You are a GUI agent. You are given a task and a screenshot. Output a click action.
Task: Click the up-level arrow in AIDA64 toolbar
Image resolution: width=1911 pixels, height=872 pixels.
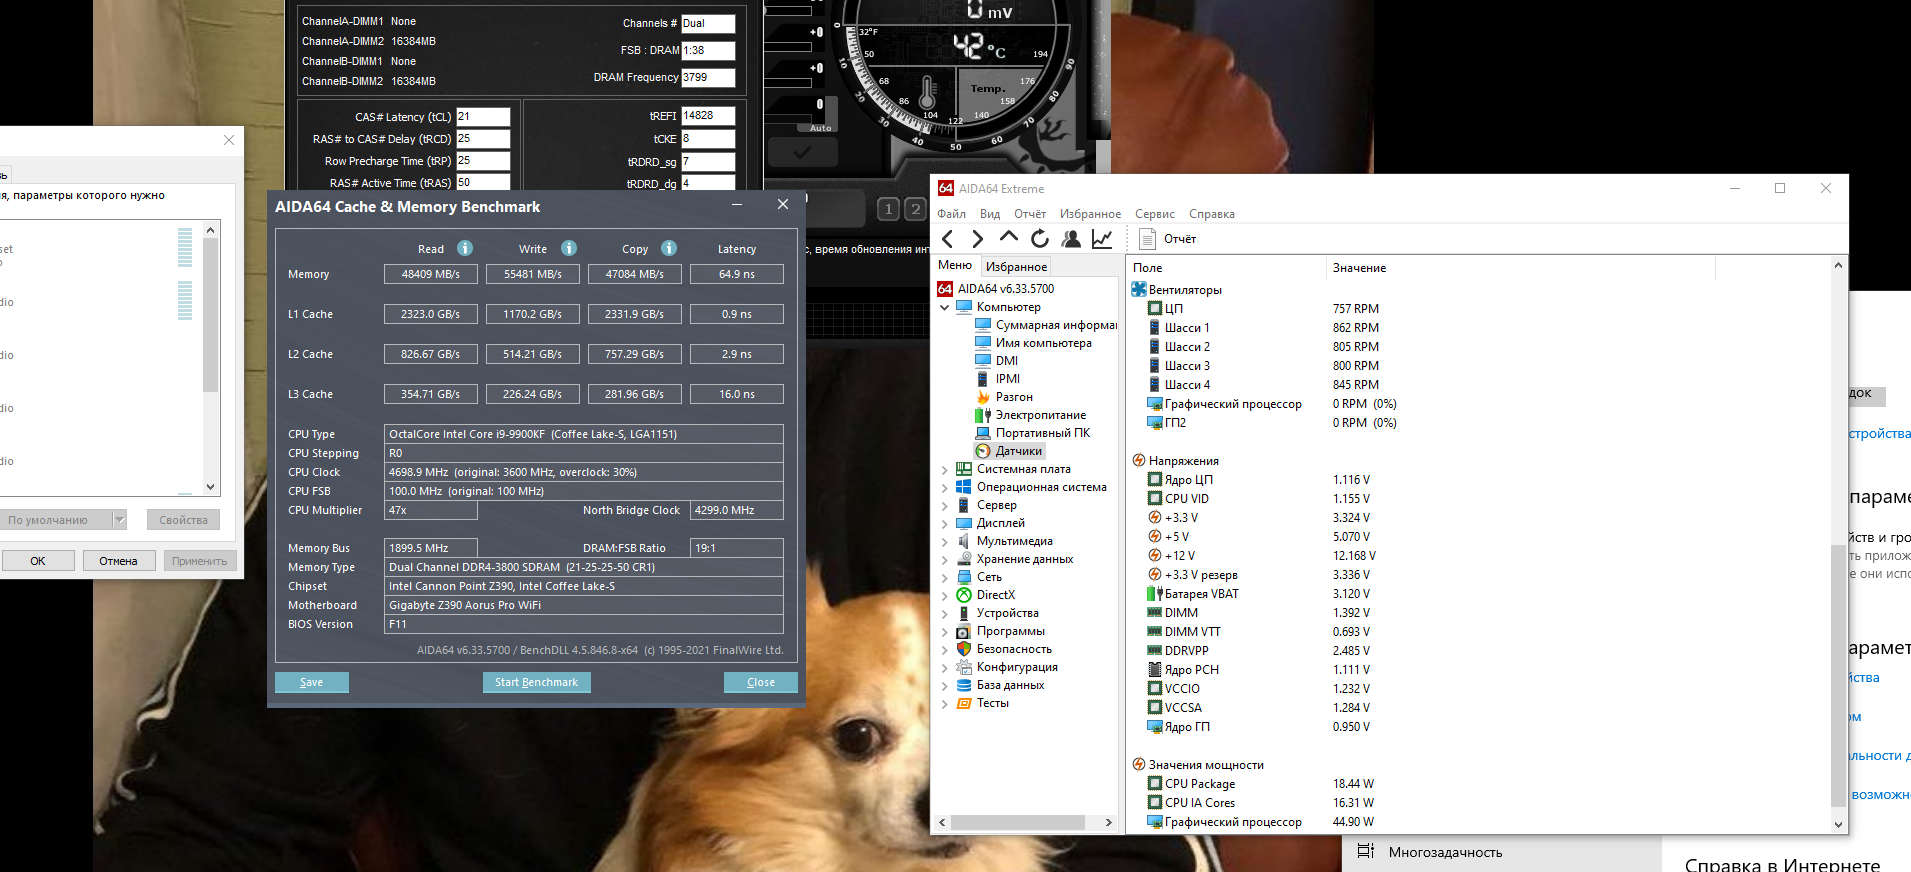coord(1009,238)
